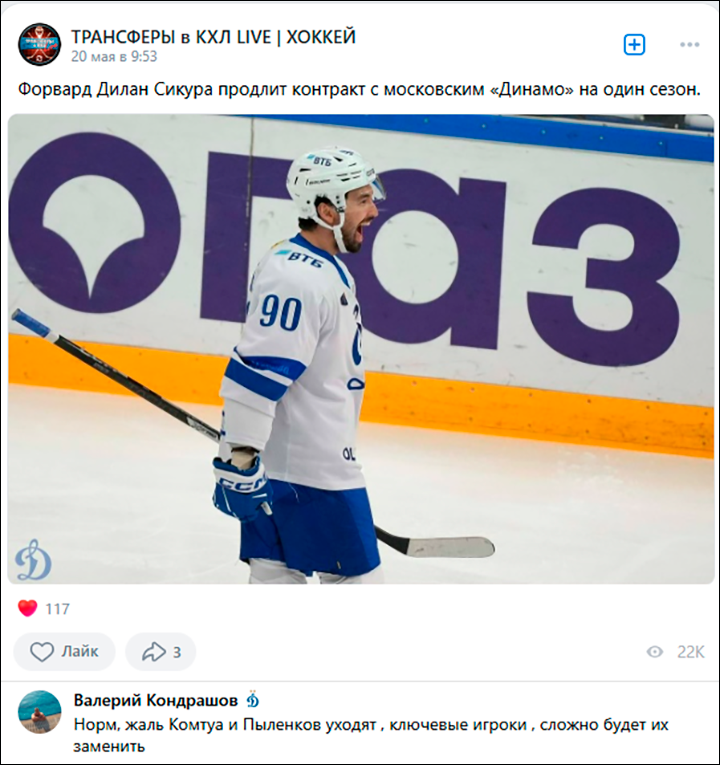Open the Dylan Sikura hockey photo
Viewport: 720px width, 765px height.
pos(361,349)
